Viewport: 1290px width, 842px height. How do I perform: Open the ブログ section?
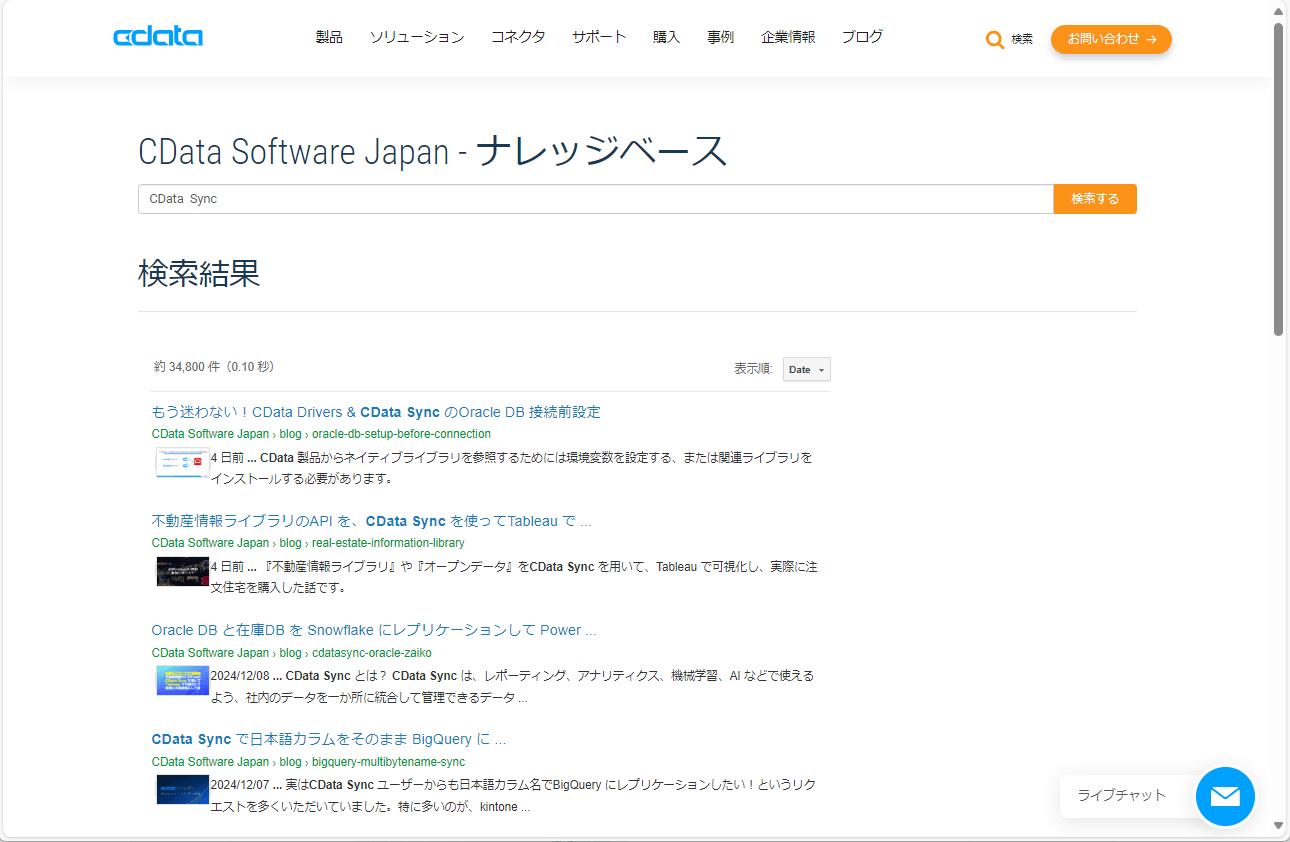pyautogui.click(x=862, y=37)
